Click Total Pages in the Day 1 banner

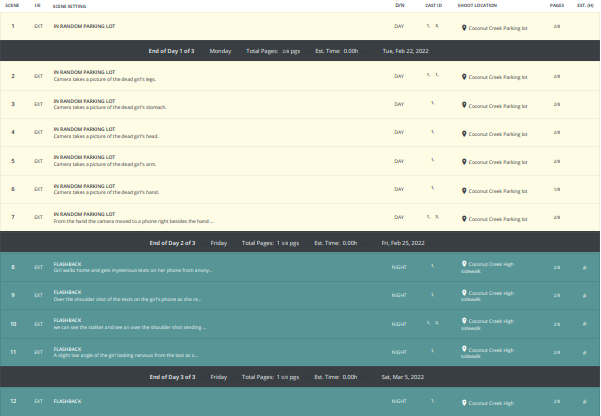[273, 51]
